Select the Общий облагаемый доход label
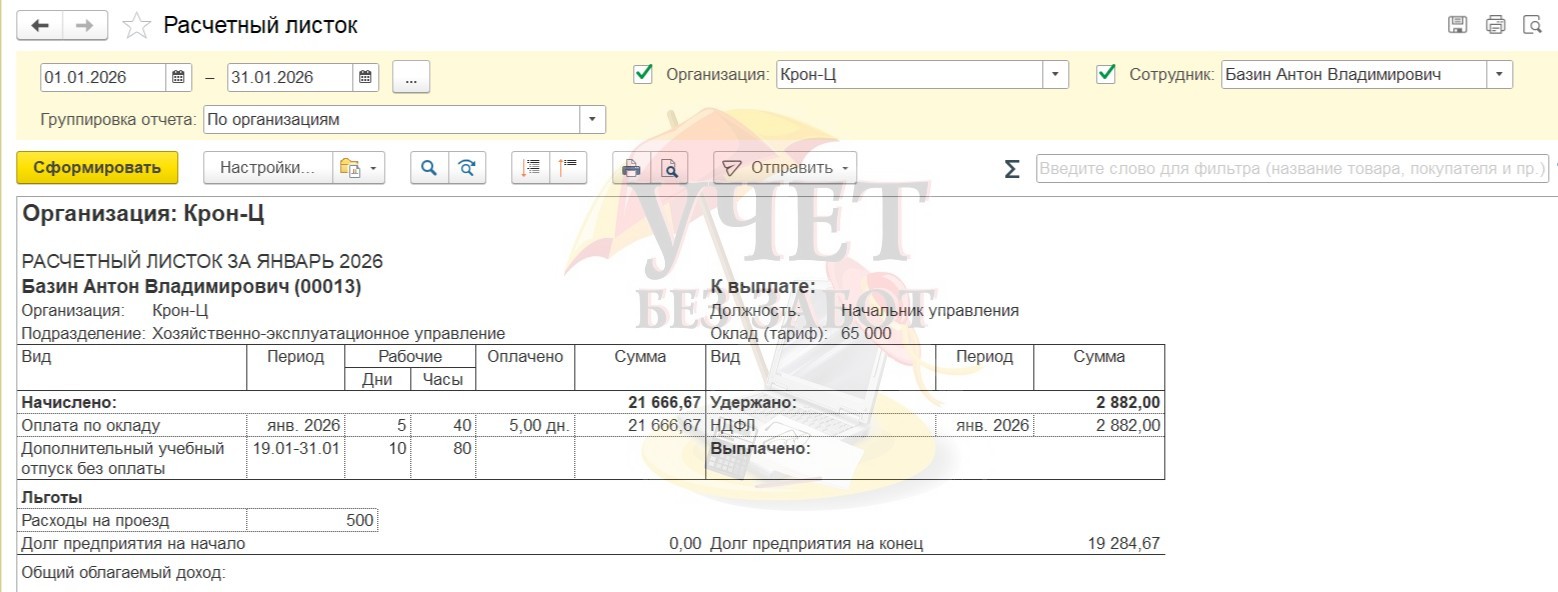 [x=124, y=573]
